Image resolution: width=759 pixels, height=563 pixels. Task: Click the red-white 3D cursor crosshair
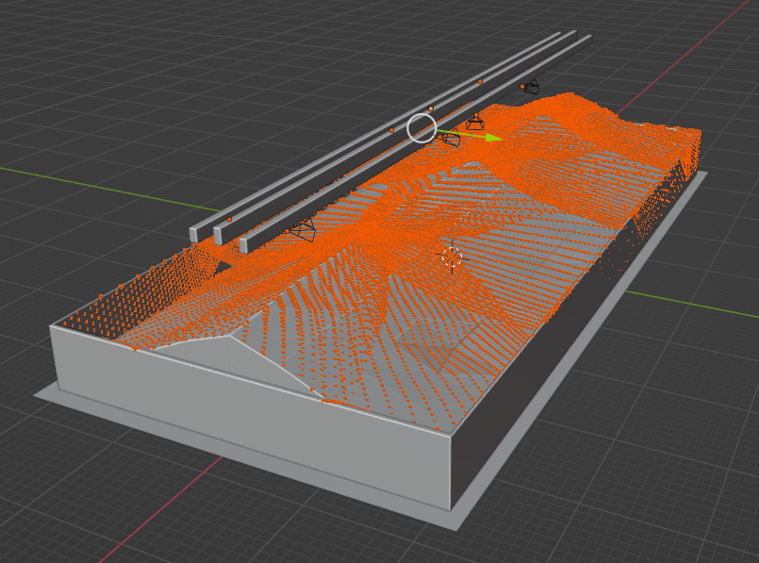(451, 257)
